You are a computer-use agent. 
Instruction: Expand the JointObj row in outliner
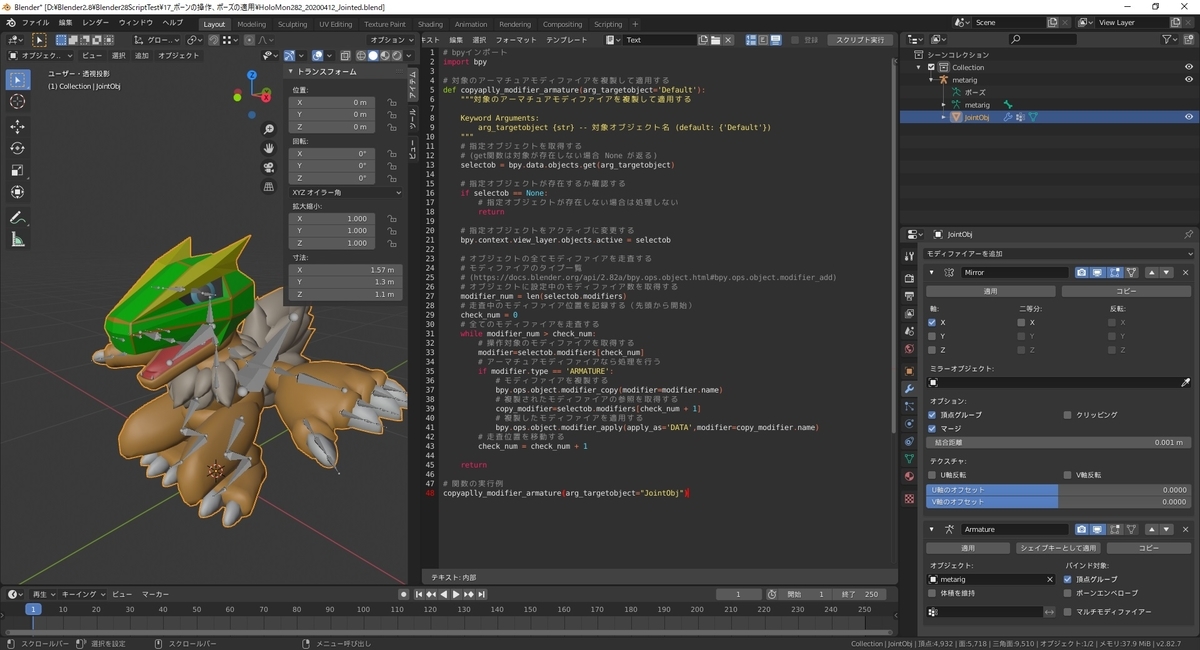pyautogui.click(x=943, y=117)
